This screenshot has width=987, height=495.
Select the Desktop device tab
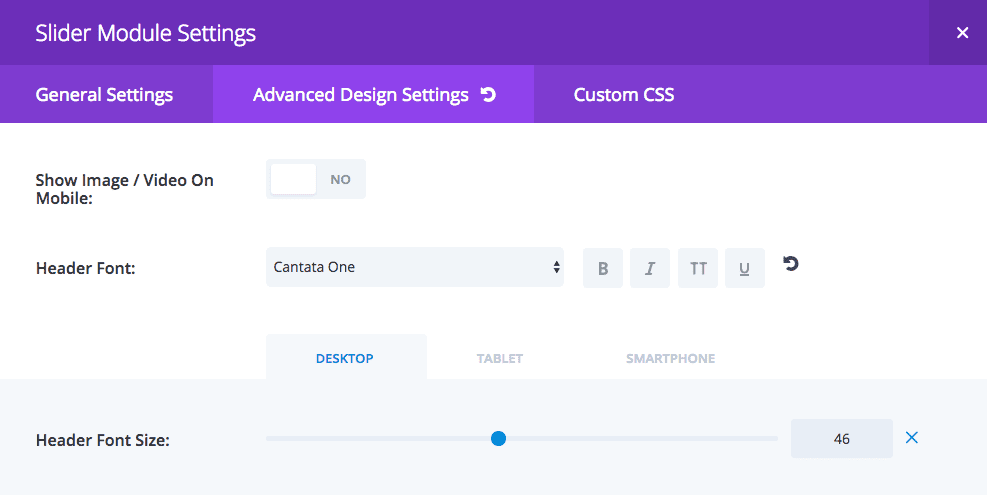[345, 358]
